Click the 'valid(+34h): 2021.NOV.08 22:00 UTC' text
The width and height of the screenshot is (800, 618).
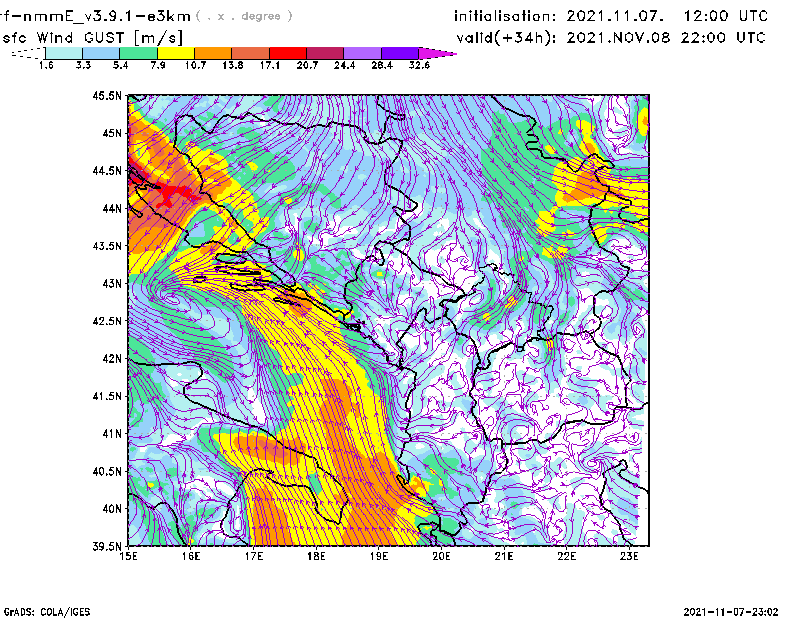click(x=611, y=38)
